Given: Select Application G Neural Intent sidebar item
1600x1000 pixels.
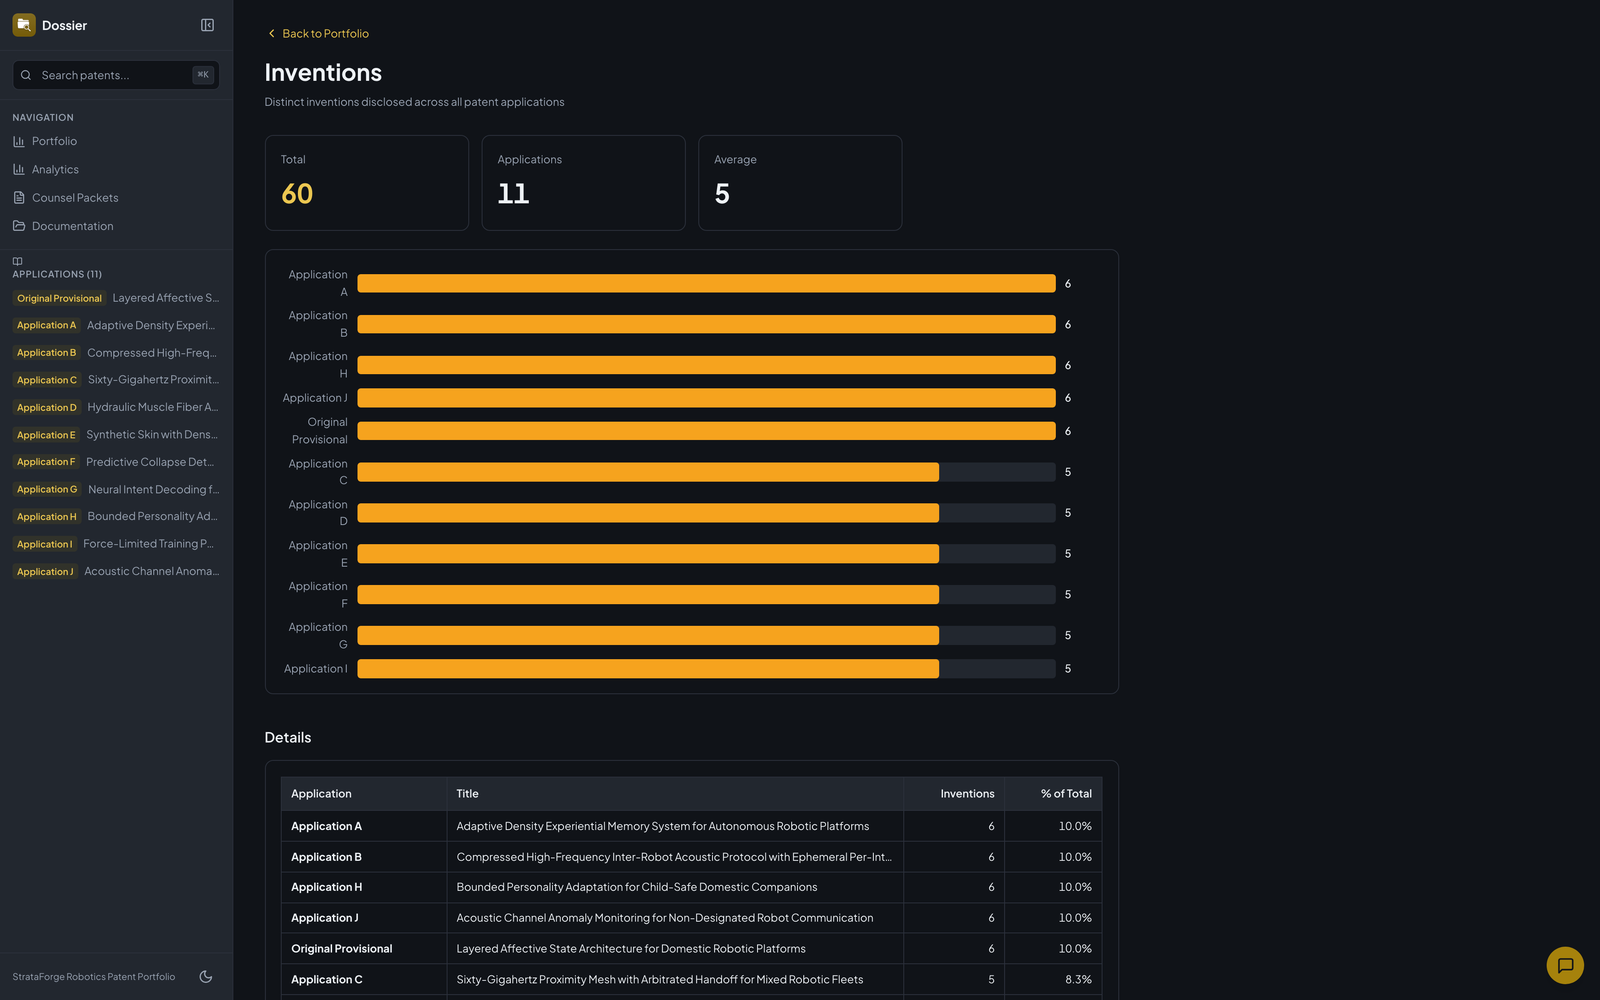Looking at the screenshot, I should (116, 489).
